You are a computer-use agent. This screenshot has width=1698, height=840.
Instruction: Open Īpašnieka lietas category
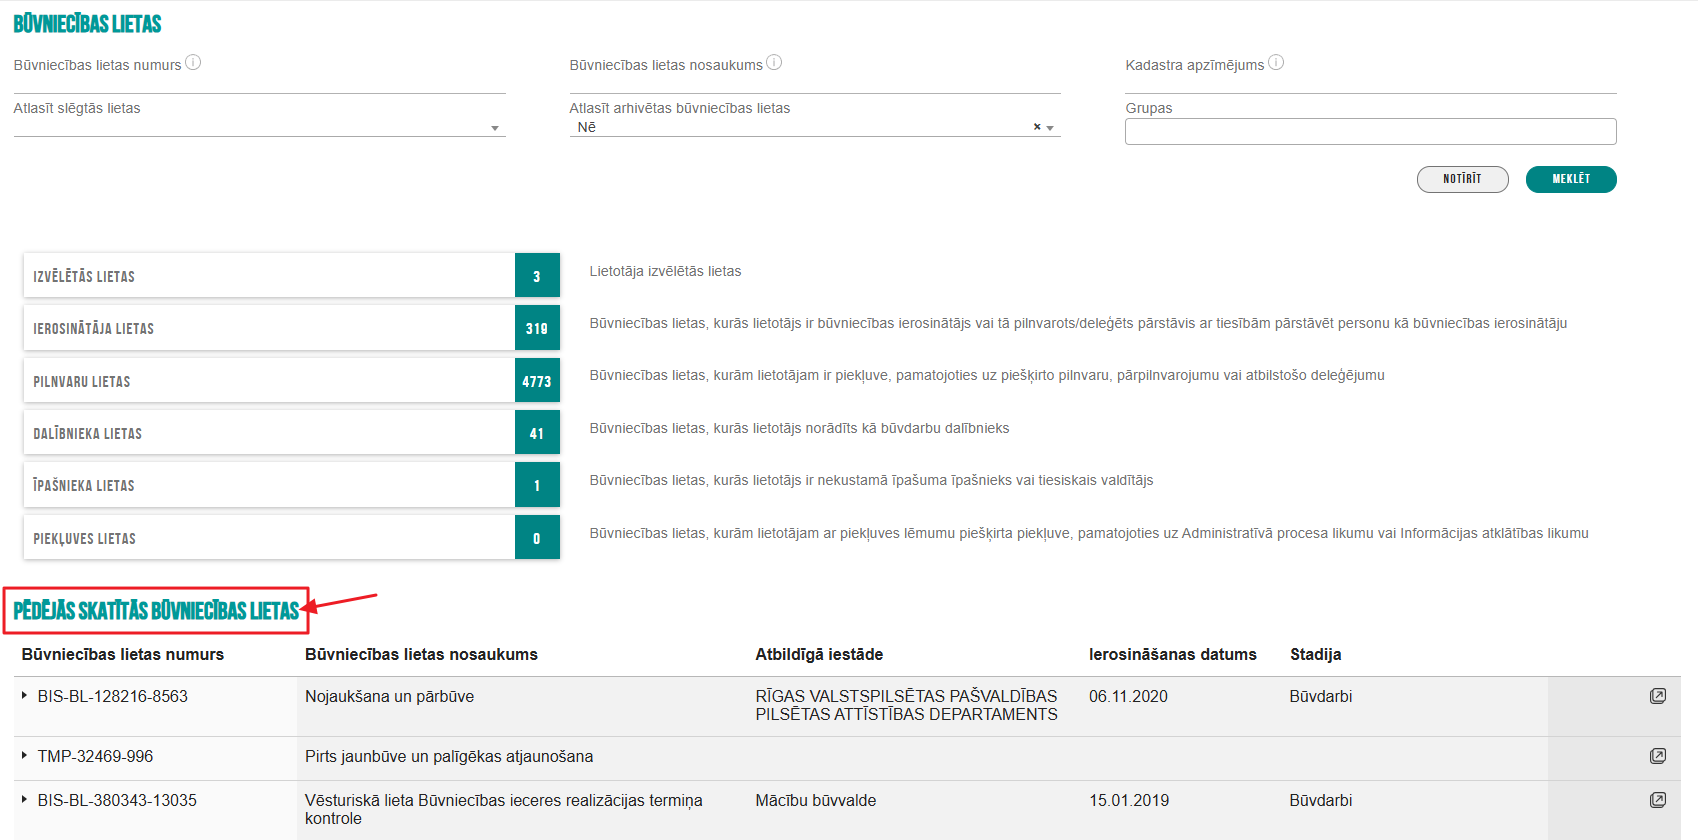tap(291, 485)
